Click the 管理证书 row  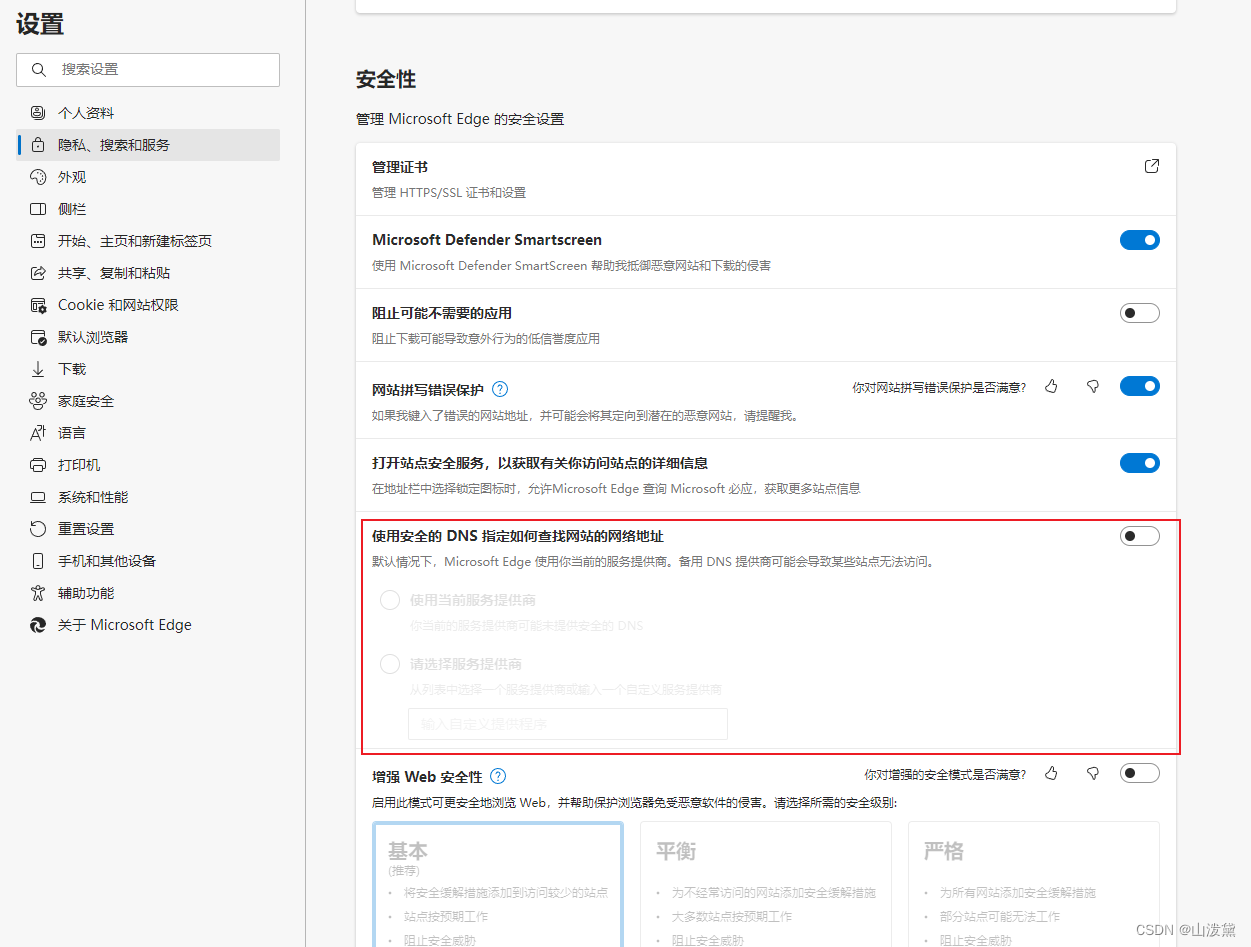766,179
